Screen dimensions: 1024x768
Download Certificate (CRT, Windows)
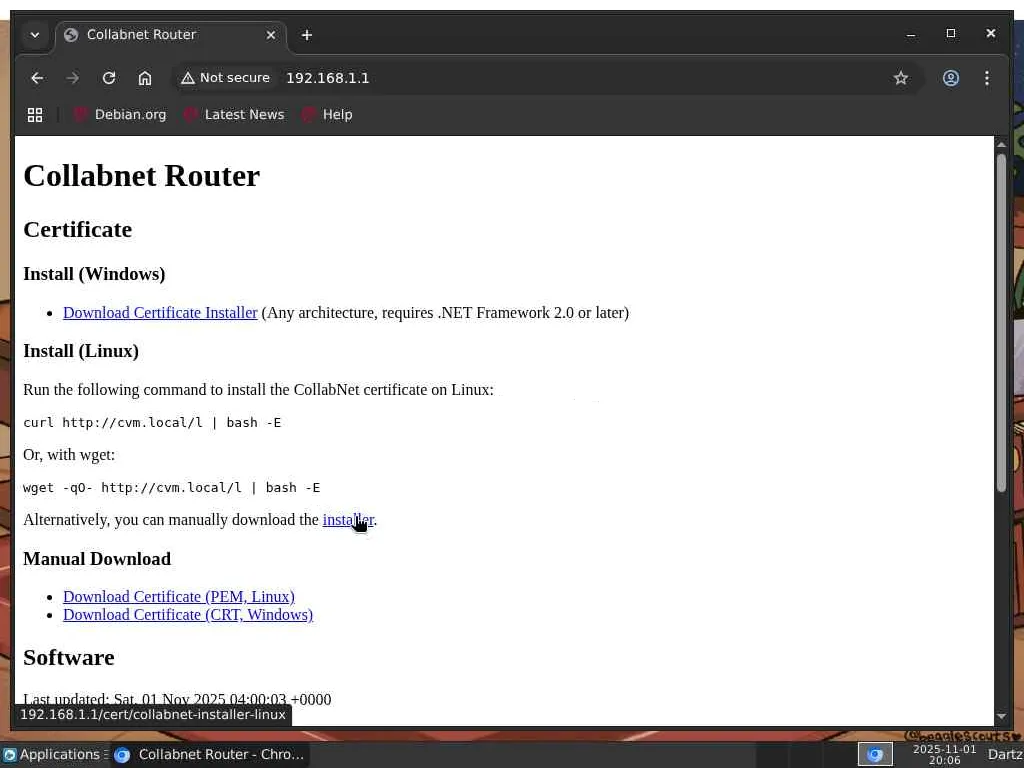point(188,615)
